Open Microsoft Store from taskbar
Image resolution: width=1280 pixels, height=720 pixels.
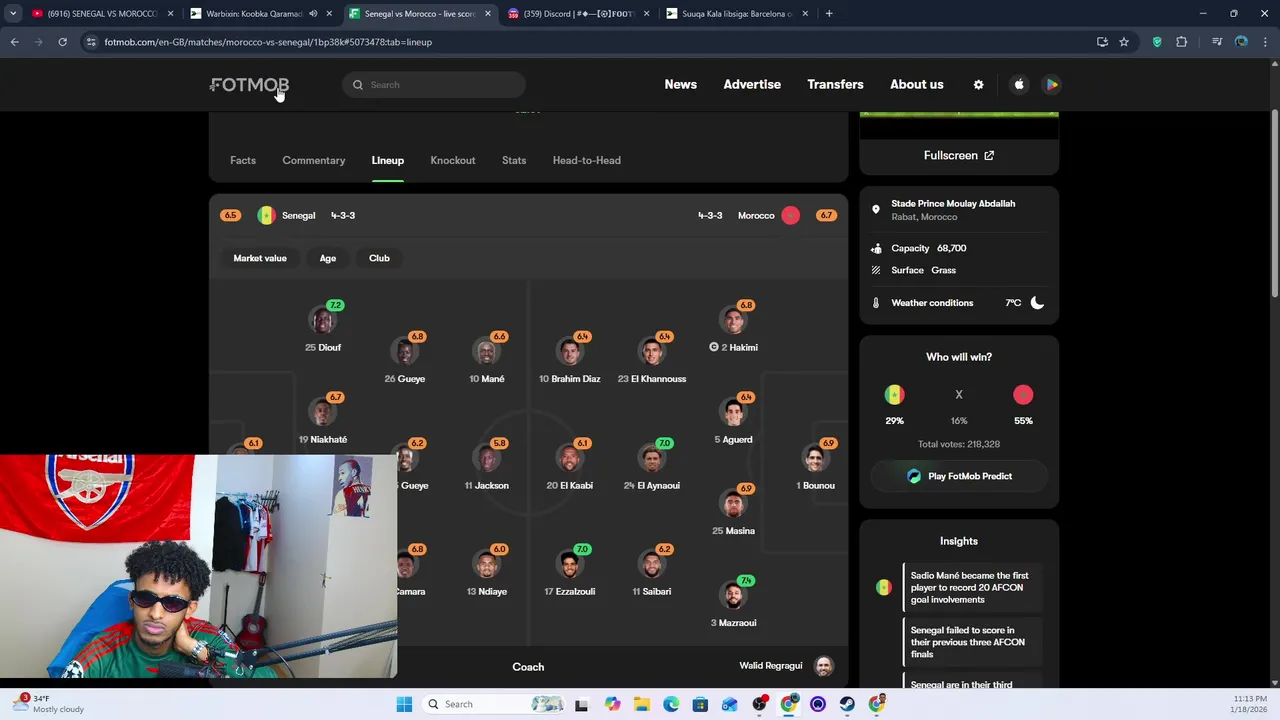tap(700, 704)
